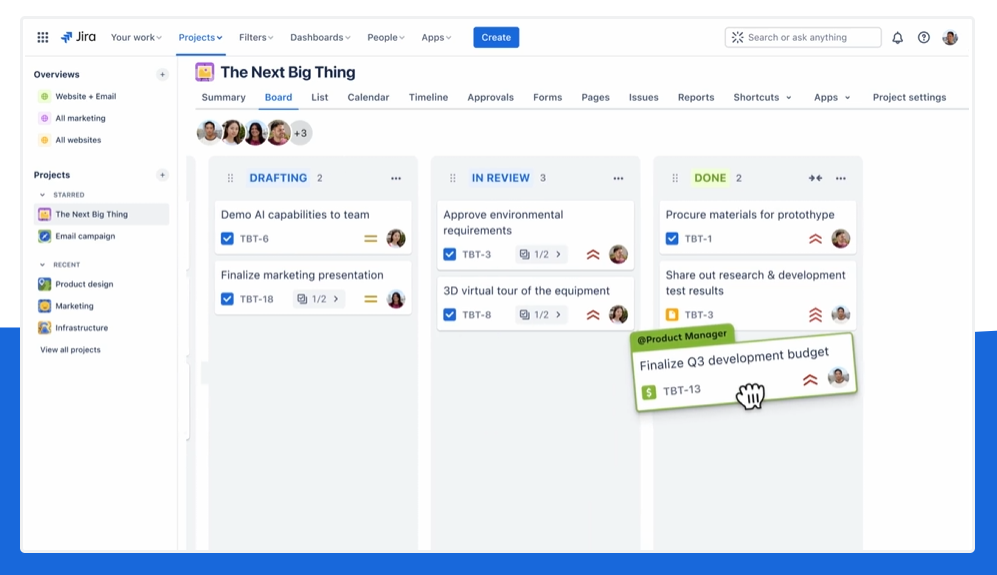Click the assignee avatar on Approve environmental requirements card
The image size is (997, 575).
click(618, 254)
